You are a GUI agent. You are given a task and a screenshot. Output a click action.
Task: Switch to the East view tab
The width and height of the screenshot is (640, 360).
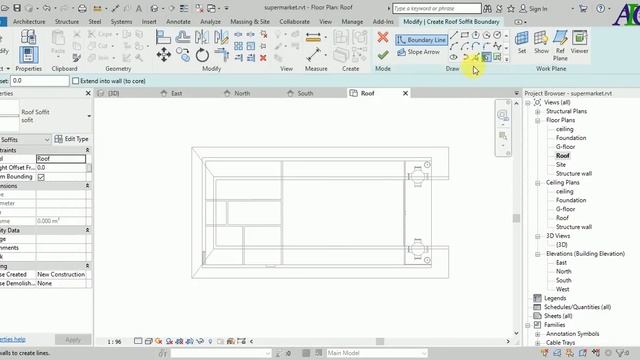(176, 93)
